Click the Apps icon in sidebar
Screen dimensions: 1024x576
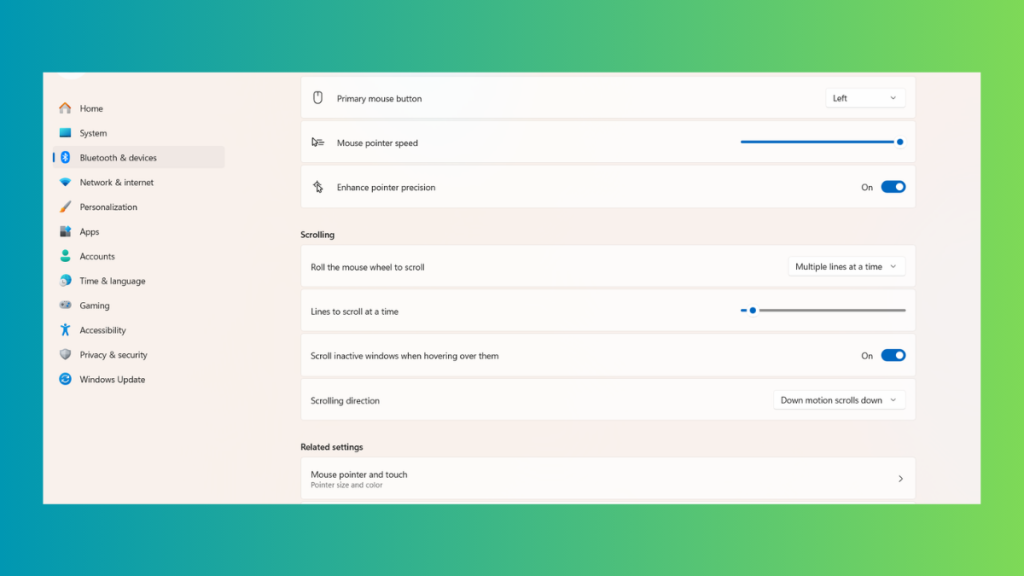(x=65, y=231)
